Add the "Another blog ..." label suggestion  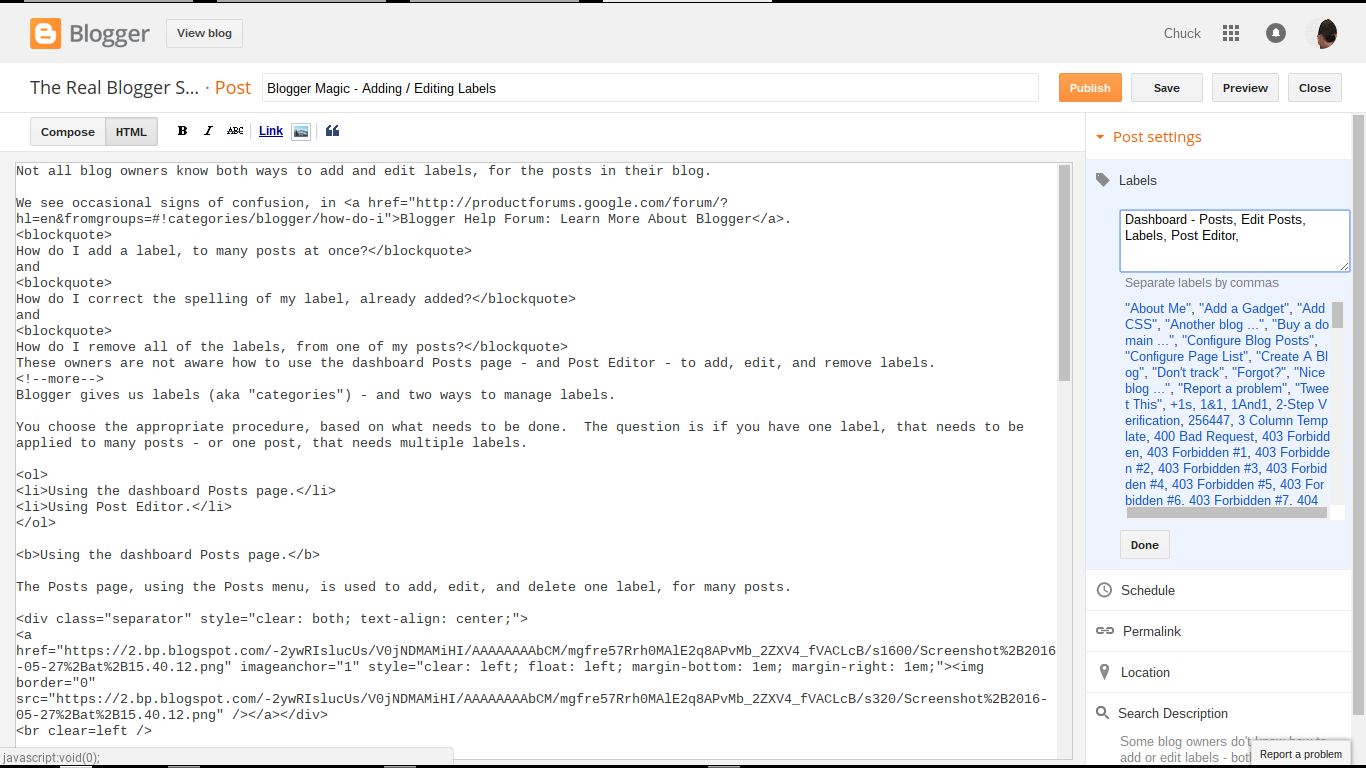pyautogui.click(x=1216, y=324)
